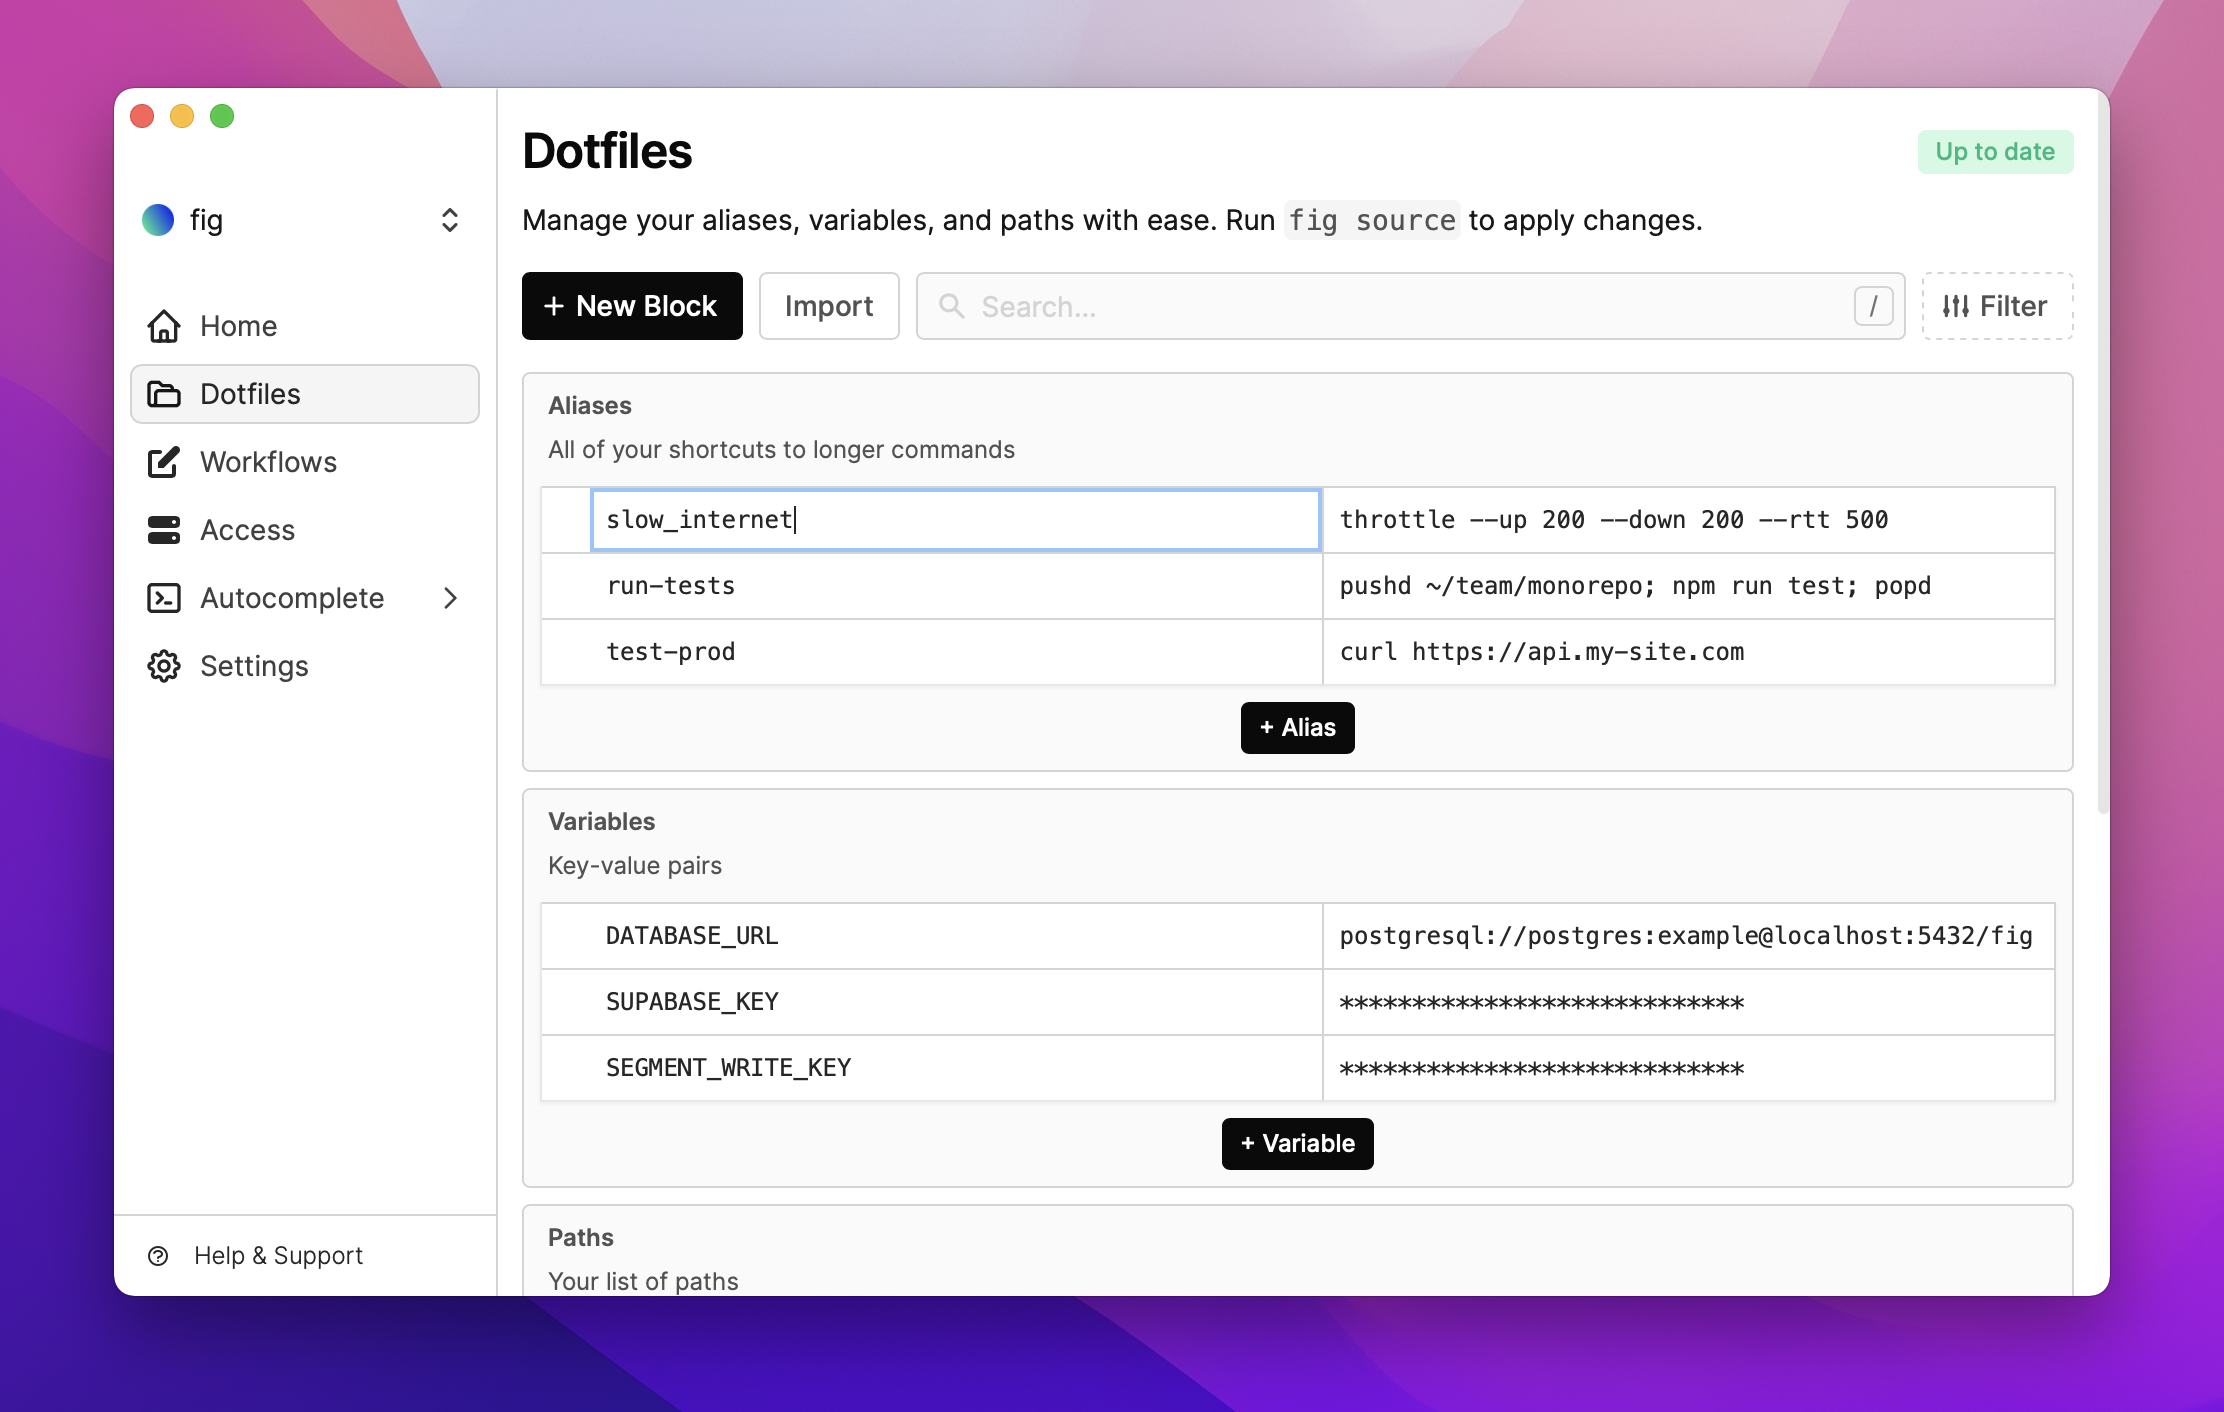This screenshot has height=1412, width=2224.
Task: Click the Help & Support question icon
Action: [158, 1256]
